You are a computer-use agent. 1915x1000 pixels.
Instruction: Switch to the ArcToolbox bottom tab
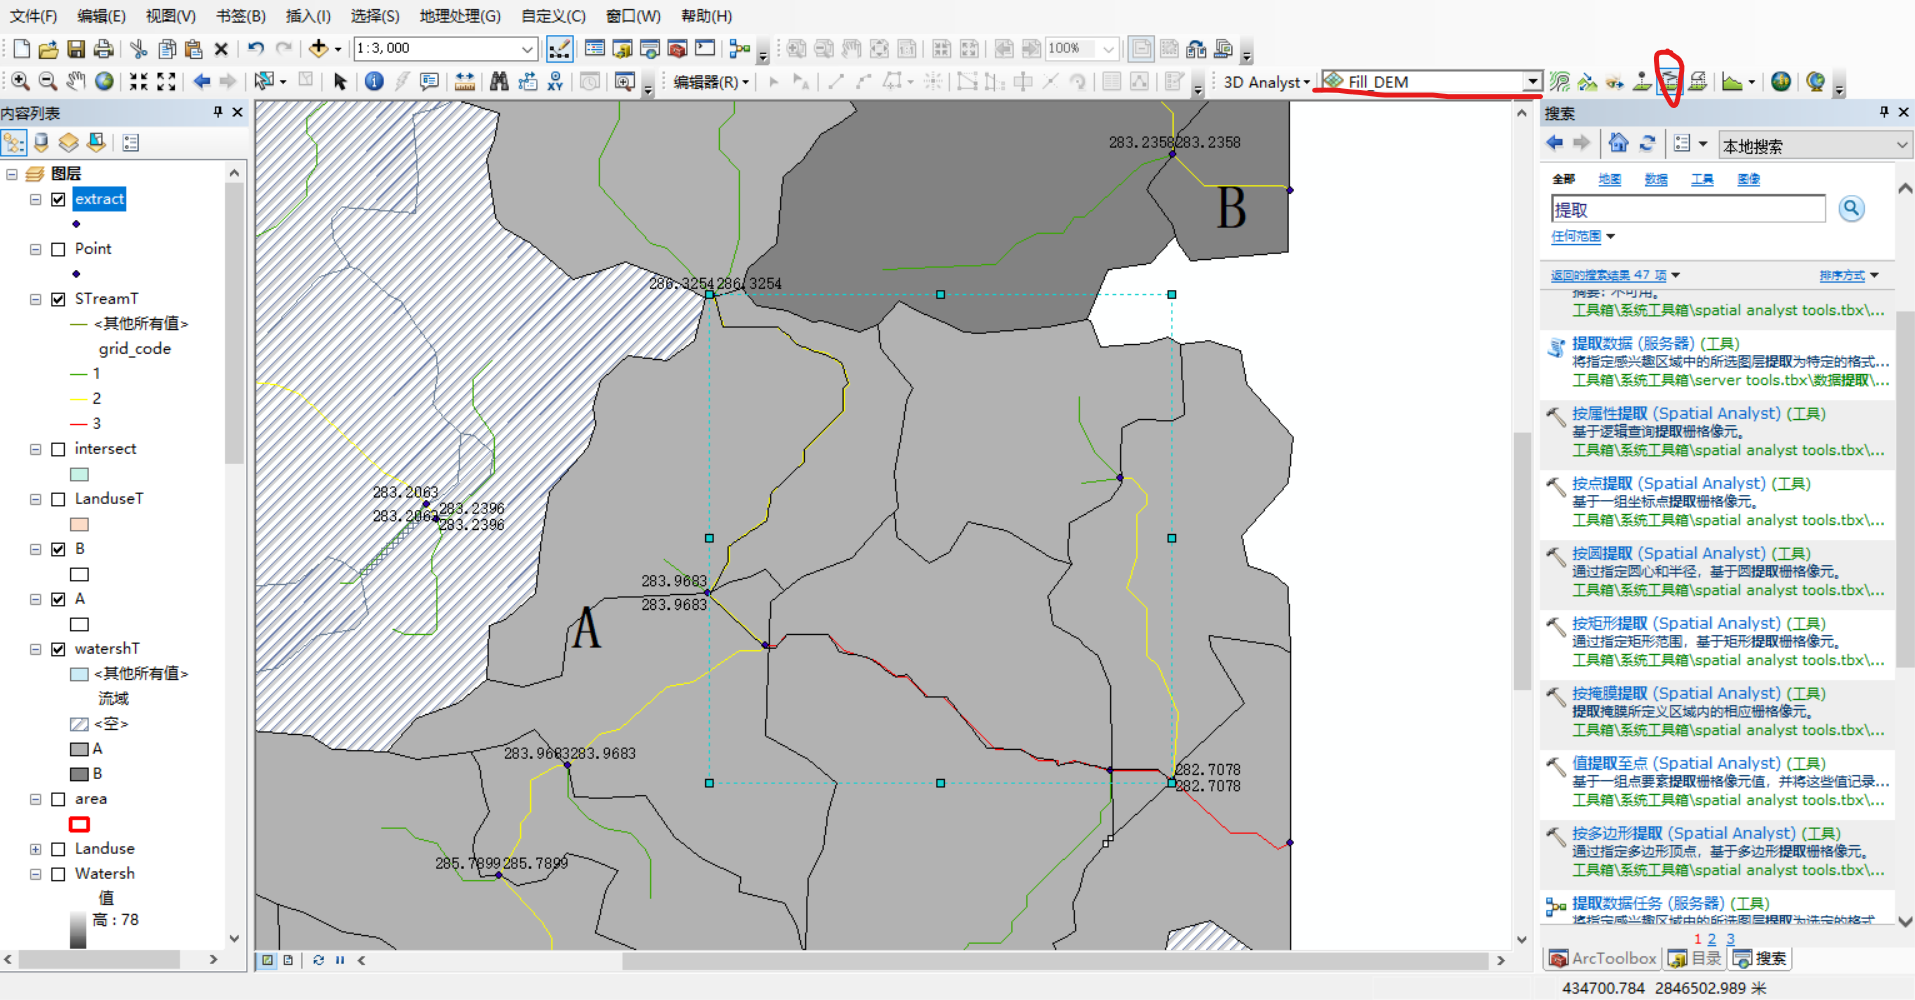point(1602,958)
